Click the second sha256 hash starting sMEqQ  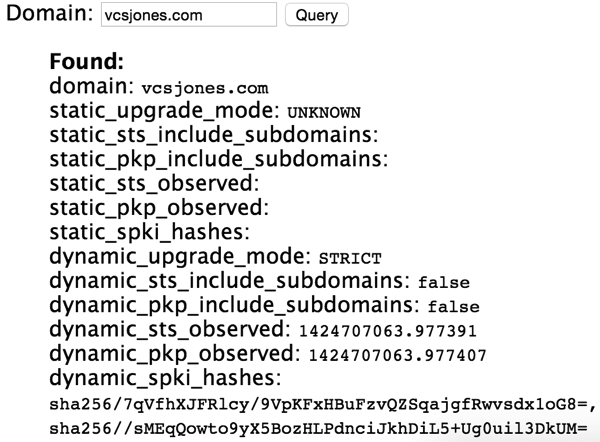click(x=318, y=429)
